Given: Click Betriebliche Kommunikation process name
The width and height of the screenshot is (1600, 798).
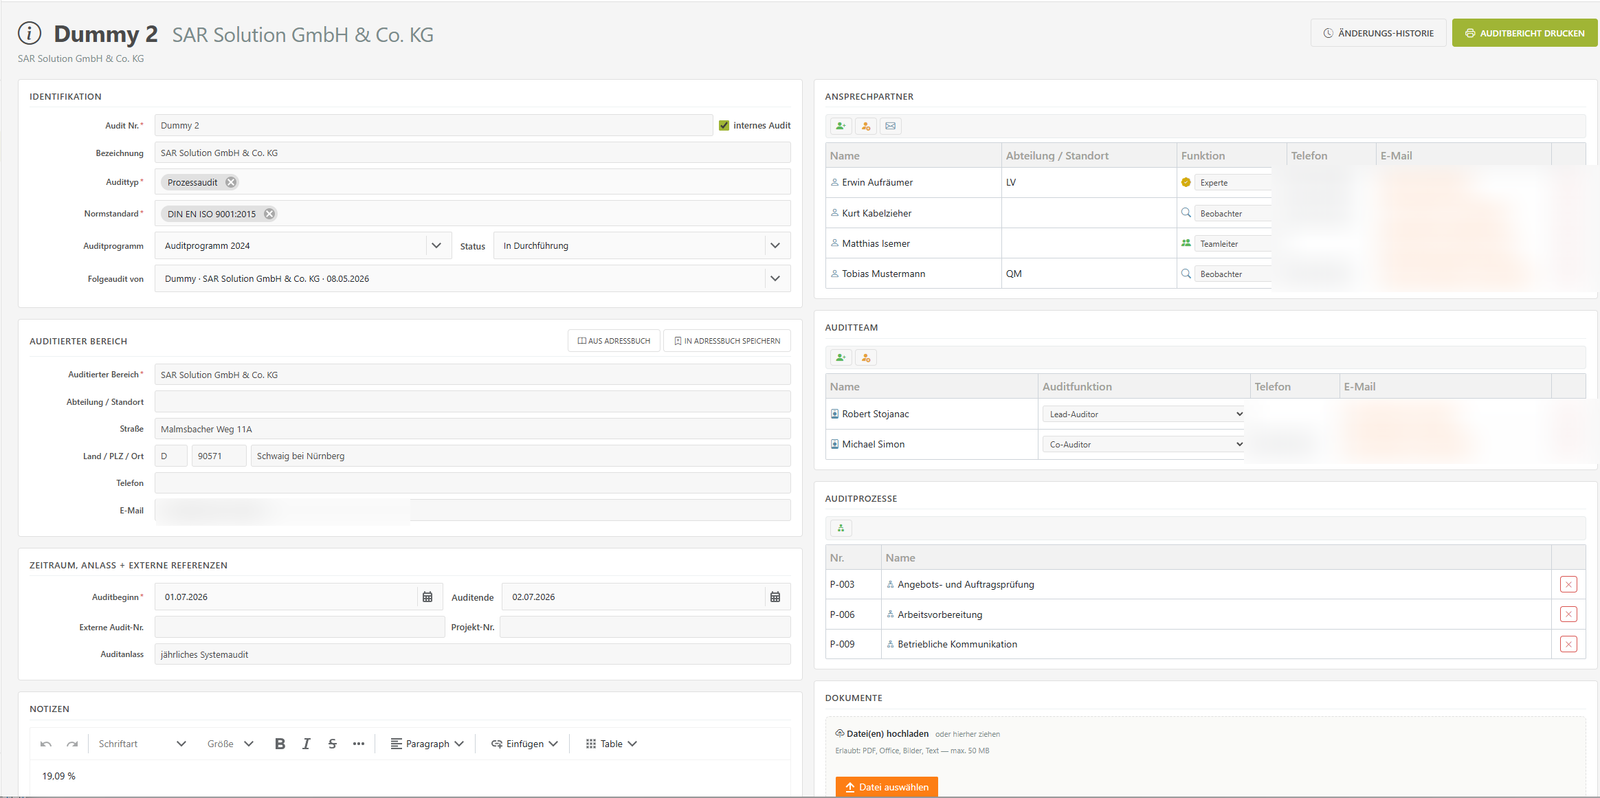Looking at the screenshot, I should point(957,644).
